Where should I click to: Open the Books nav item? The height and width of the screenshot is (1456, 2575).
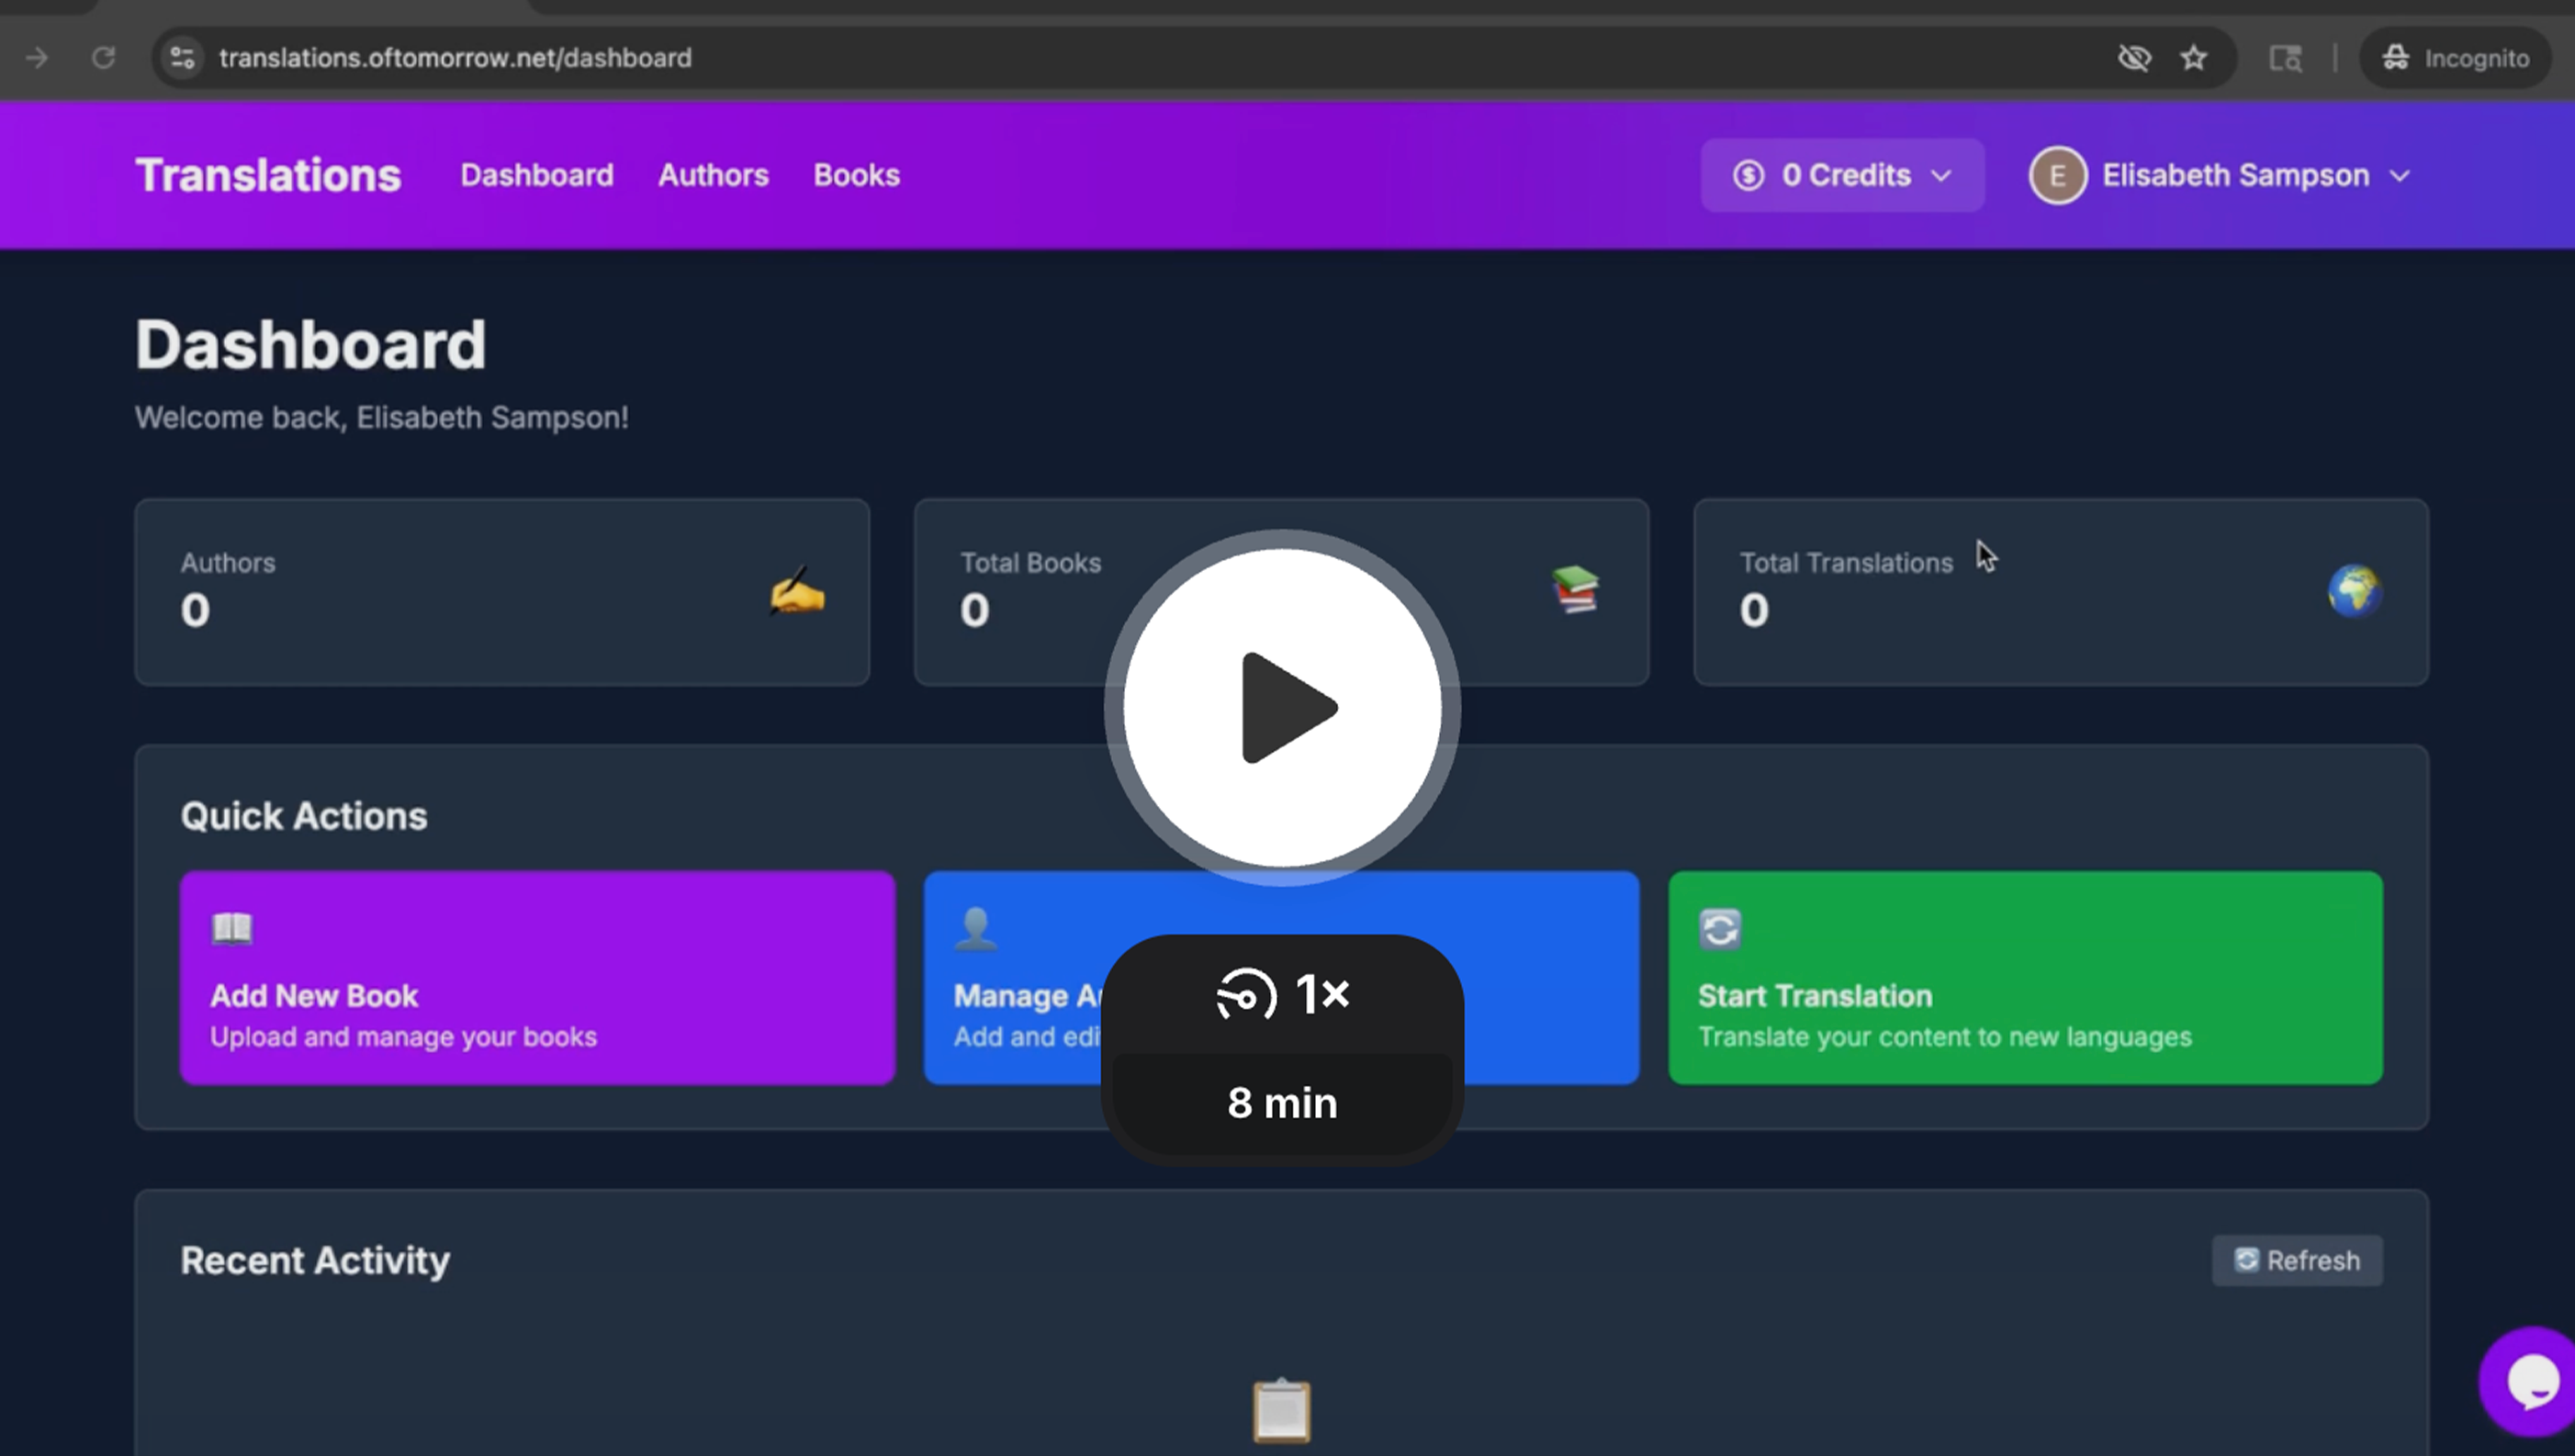(856, 175)
